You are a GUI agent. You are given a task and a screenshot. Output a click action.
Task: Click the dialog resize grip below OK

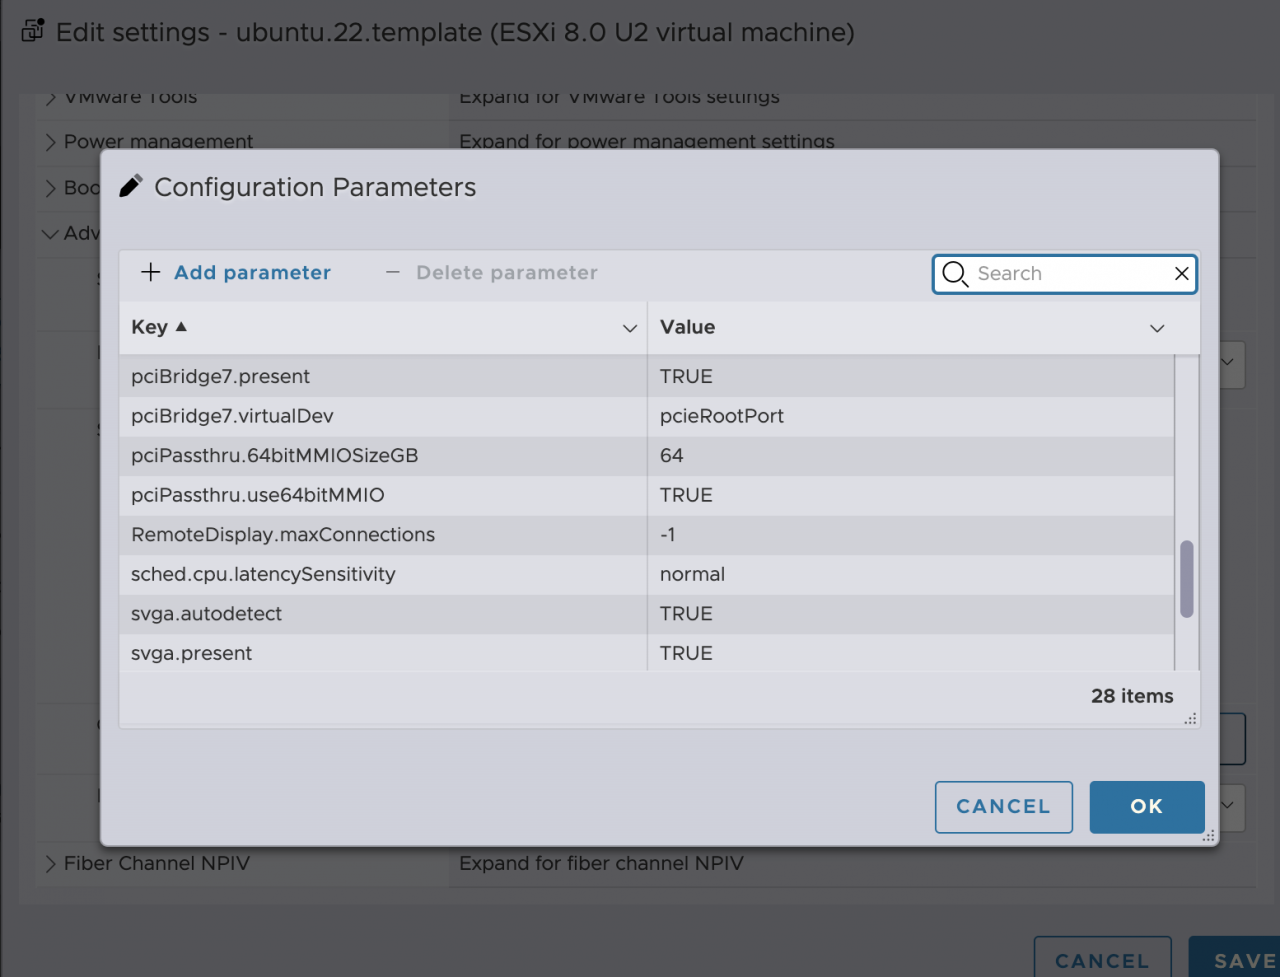1208,836
